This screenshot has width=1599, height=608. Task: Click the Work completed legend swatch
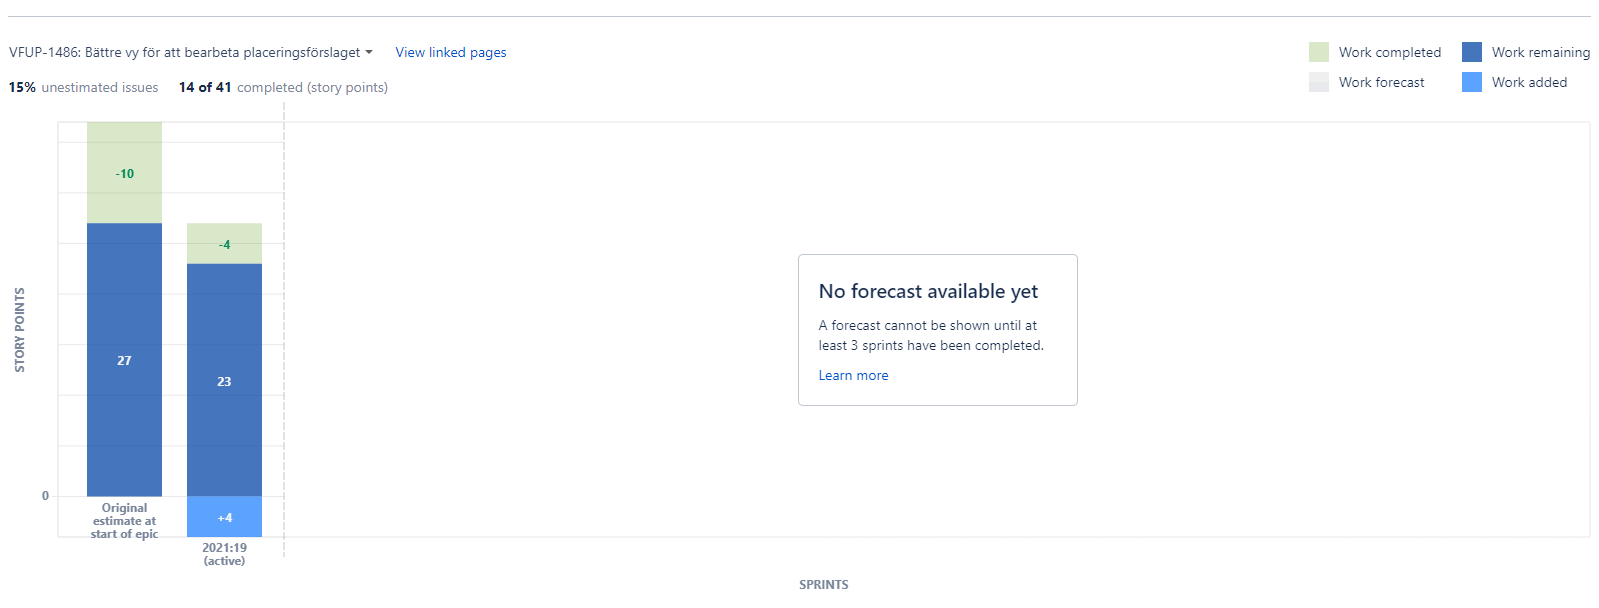(x=1319, y=52)
